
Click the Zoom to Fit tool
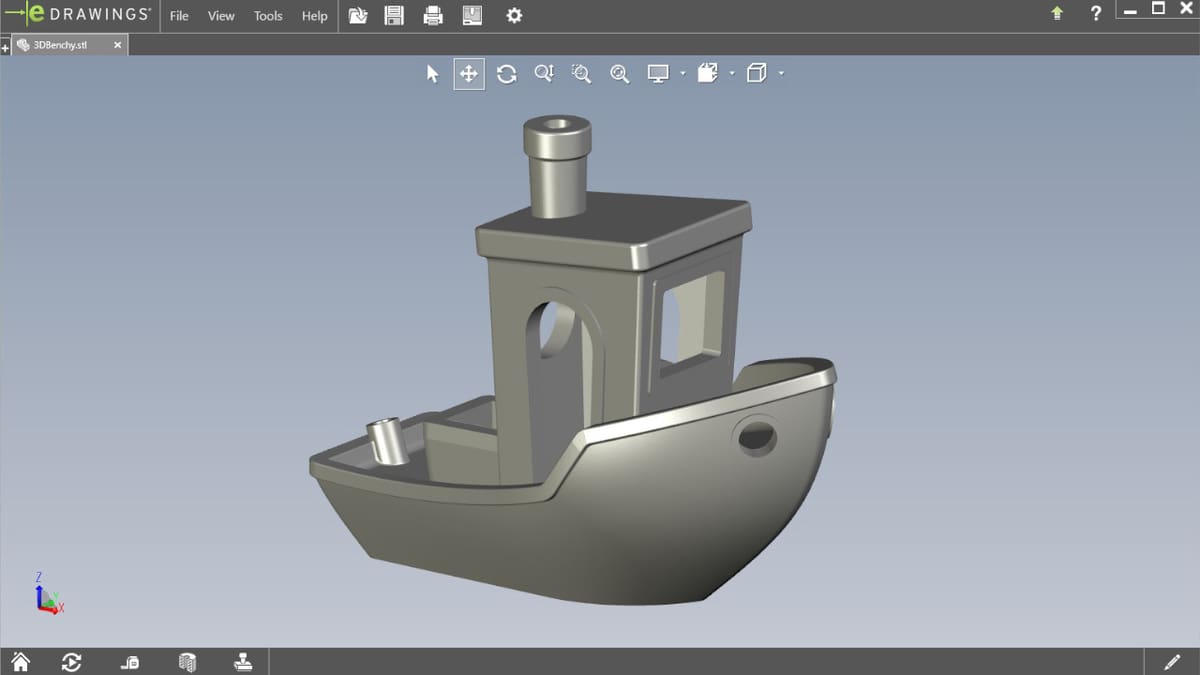pos(619,74)
